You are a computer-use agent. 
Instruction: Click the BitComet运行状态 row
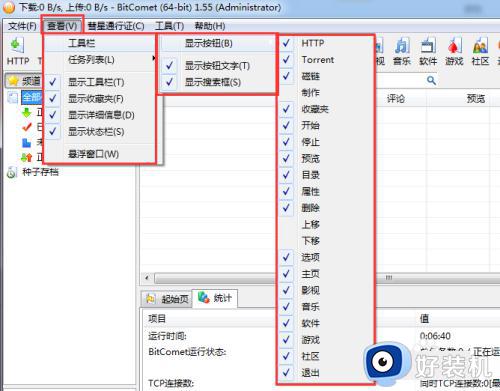(187, 352)
